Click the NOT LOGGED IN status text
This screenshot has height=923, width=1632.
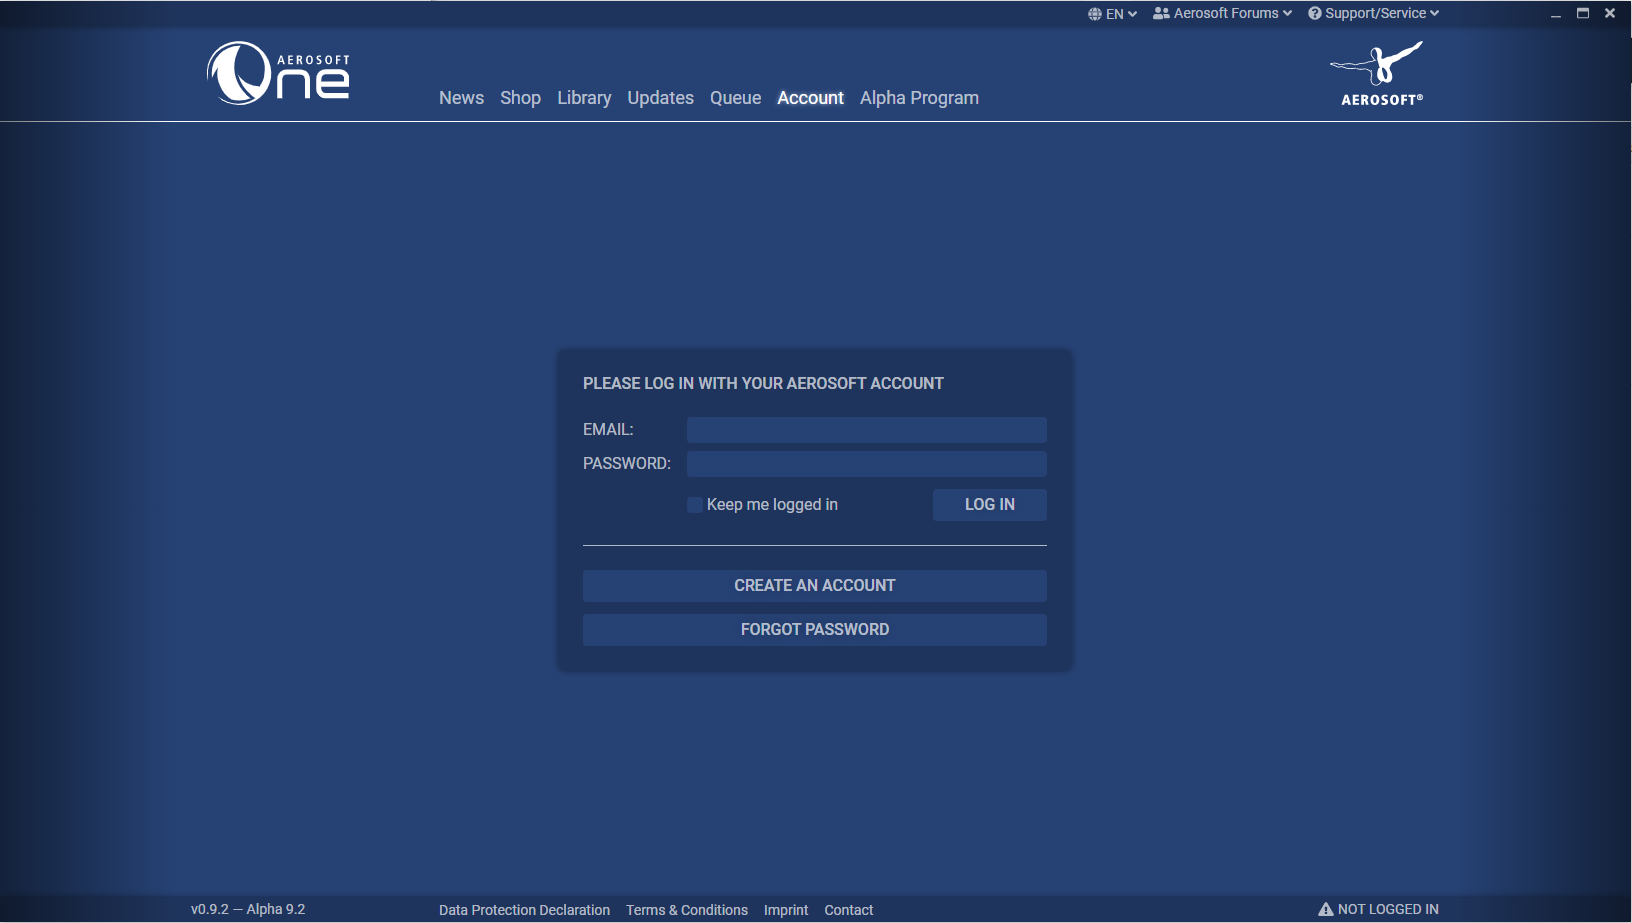point(1388,909)
